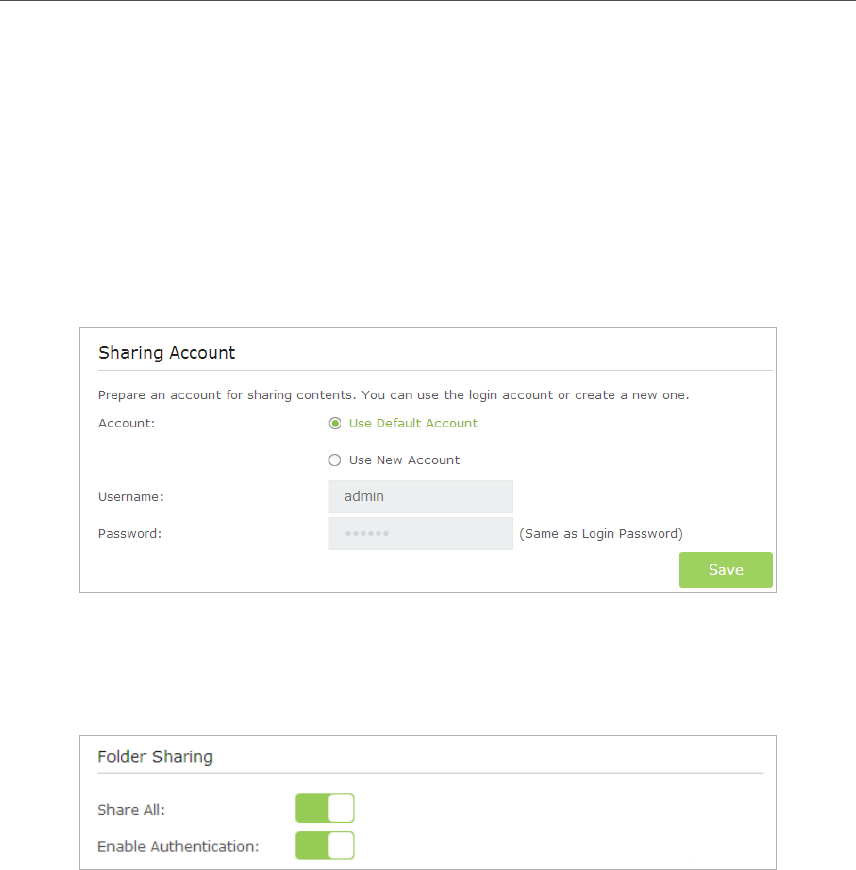
Task: Toggle the Share All switch
Action: pos(325,808)
